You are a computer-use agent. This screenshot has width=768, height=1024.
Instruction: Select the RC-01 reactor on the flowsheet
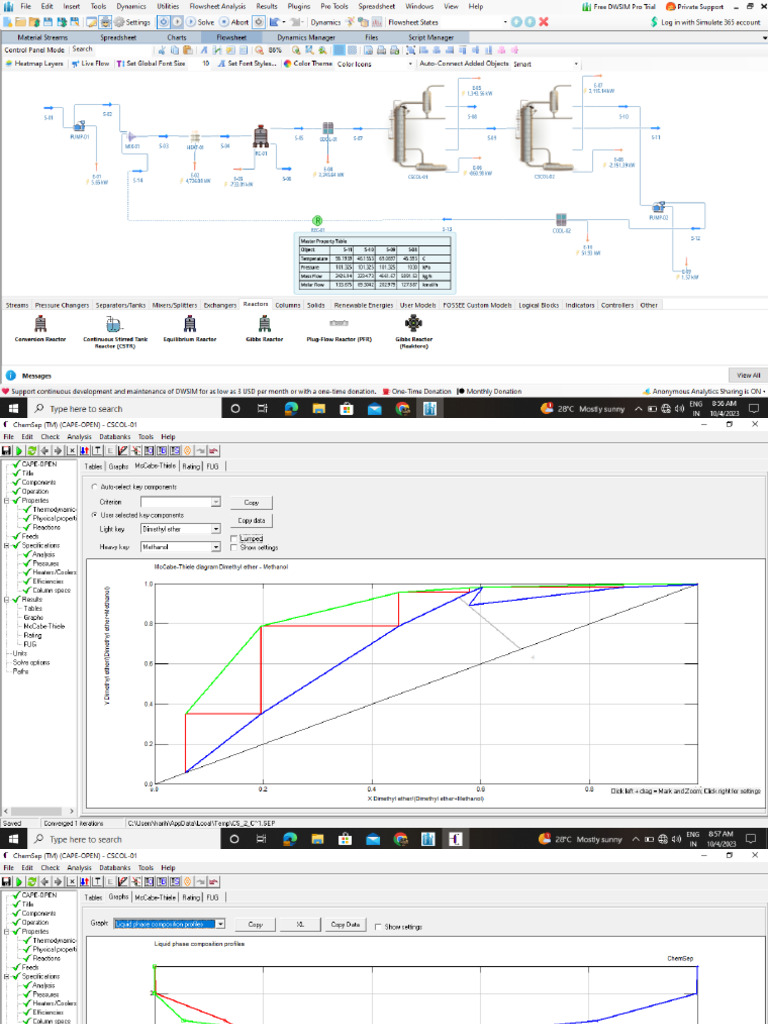(261, 137)
